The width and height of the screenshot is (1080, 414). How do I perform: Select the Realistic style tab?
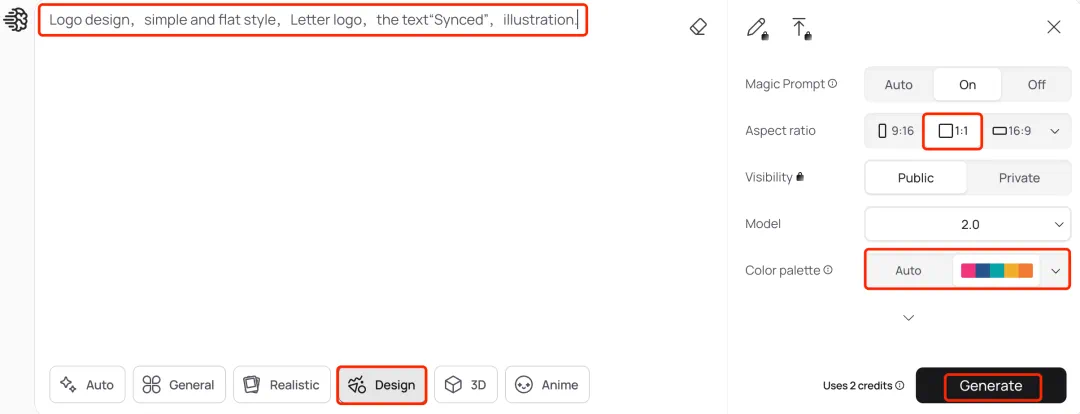pos(283,385)
